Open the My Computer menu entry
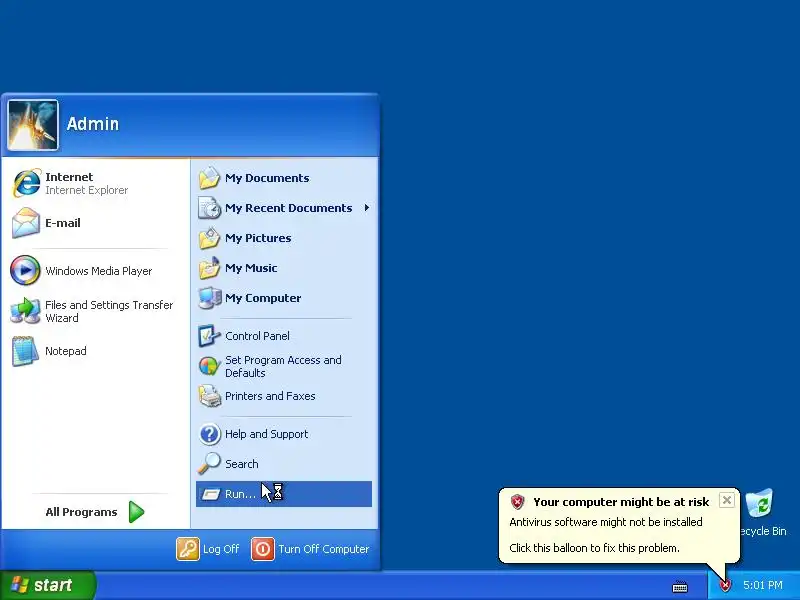 coord(284,298)
